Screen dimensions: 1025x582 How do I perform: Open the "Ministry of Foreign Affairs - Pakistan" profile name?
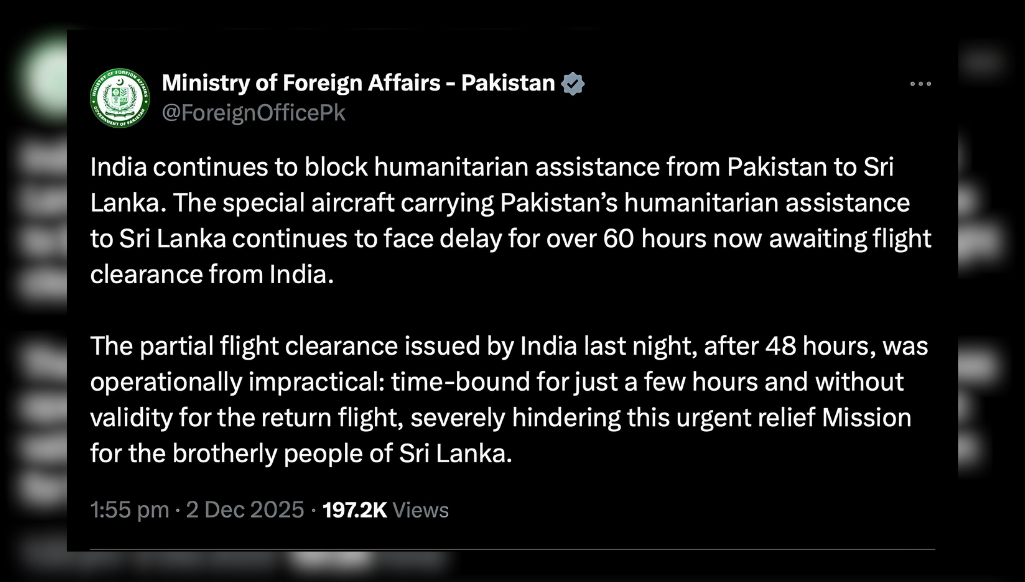(357, 84)
